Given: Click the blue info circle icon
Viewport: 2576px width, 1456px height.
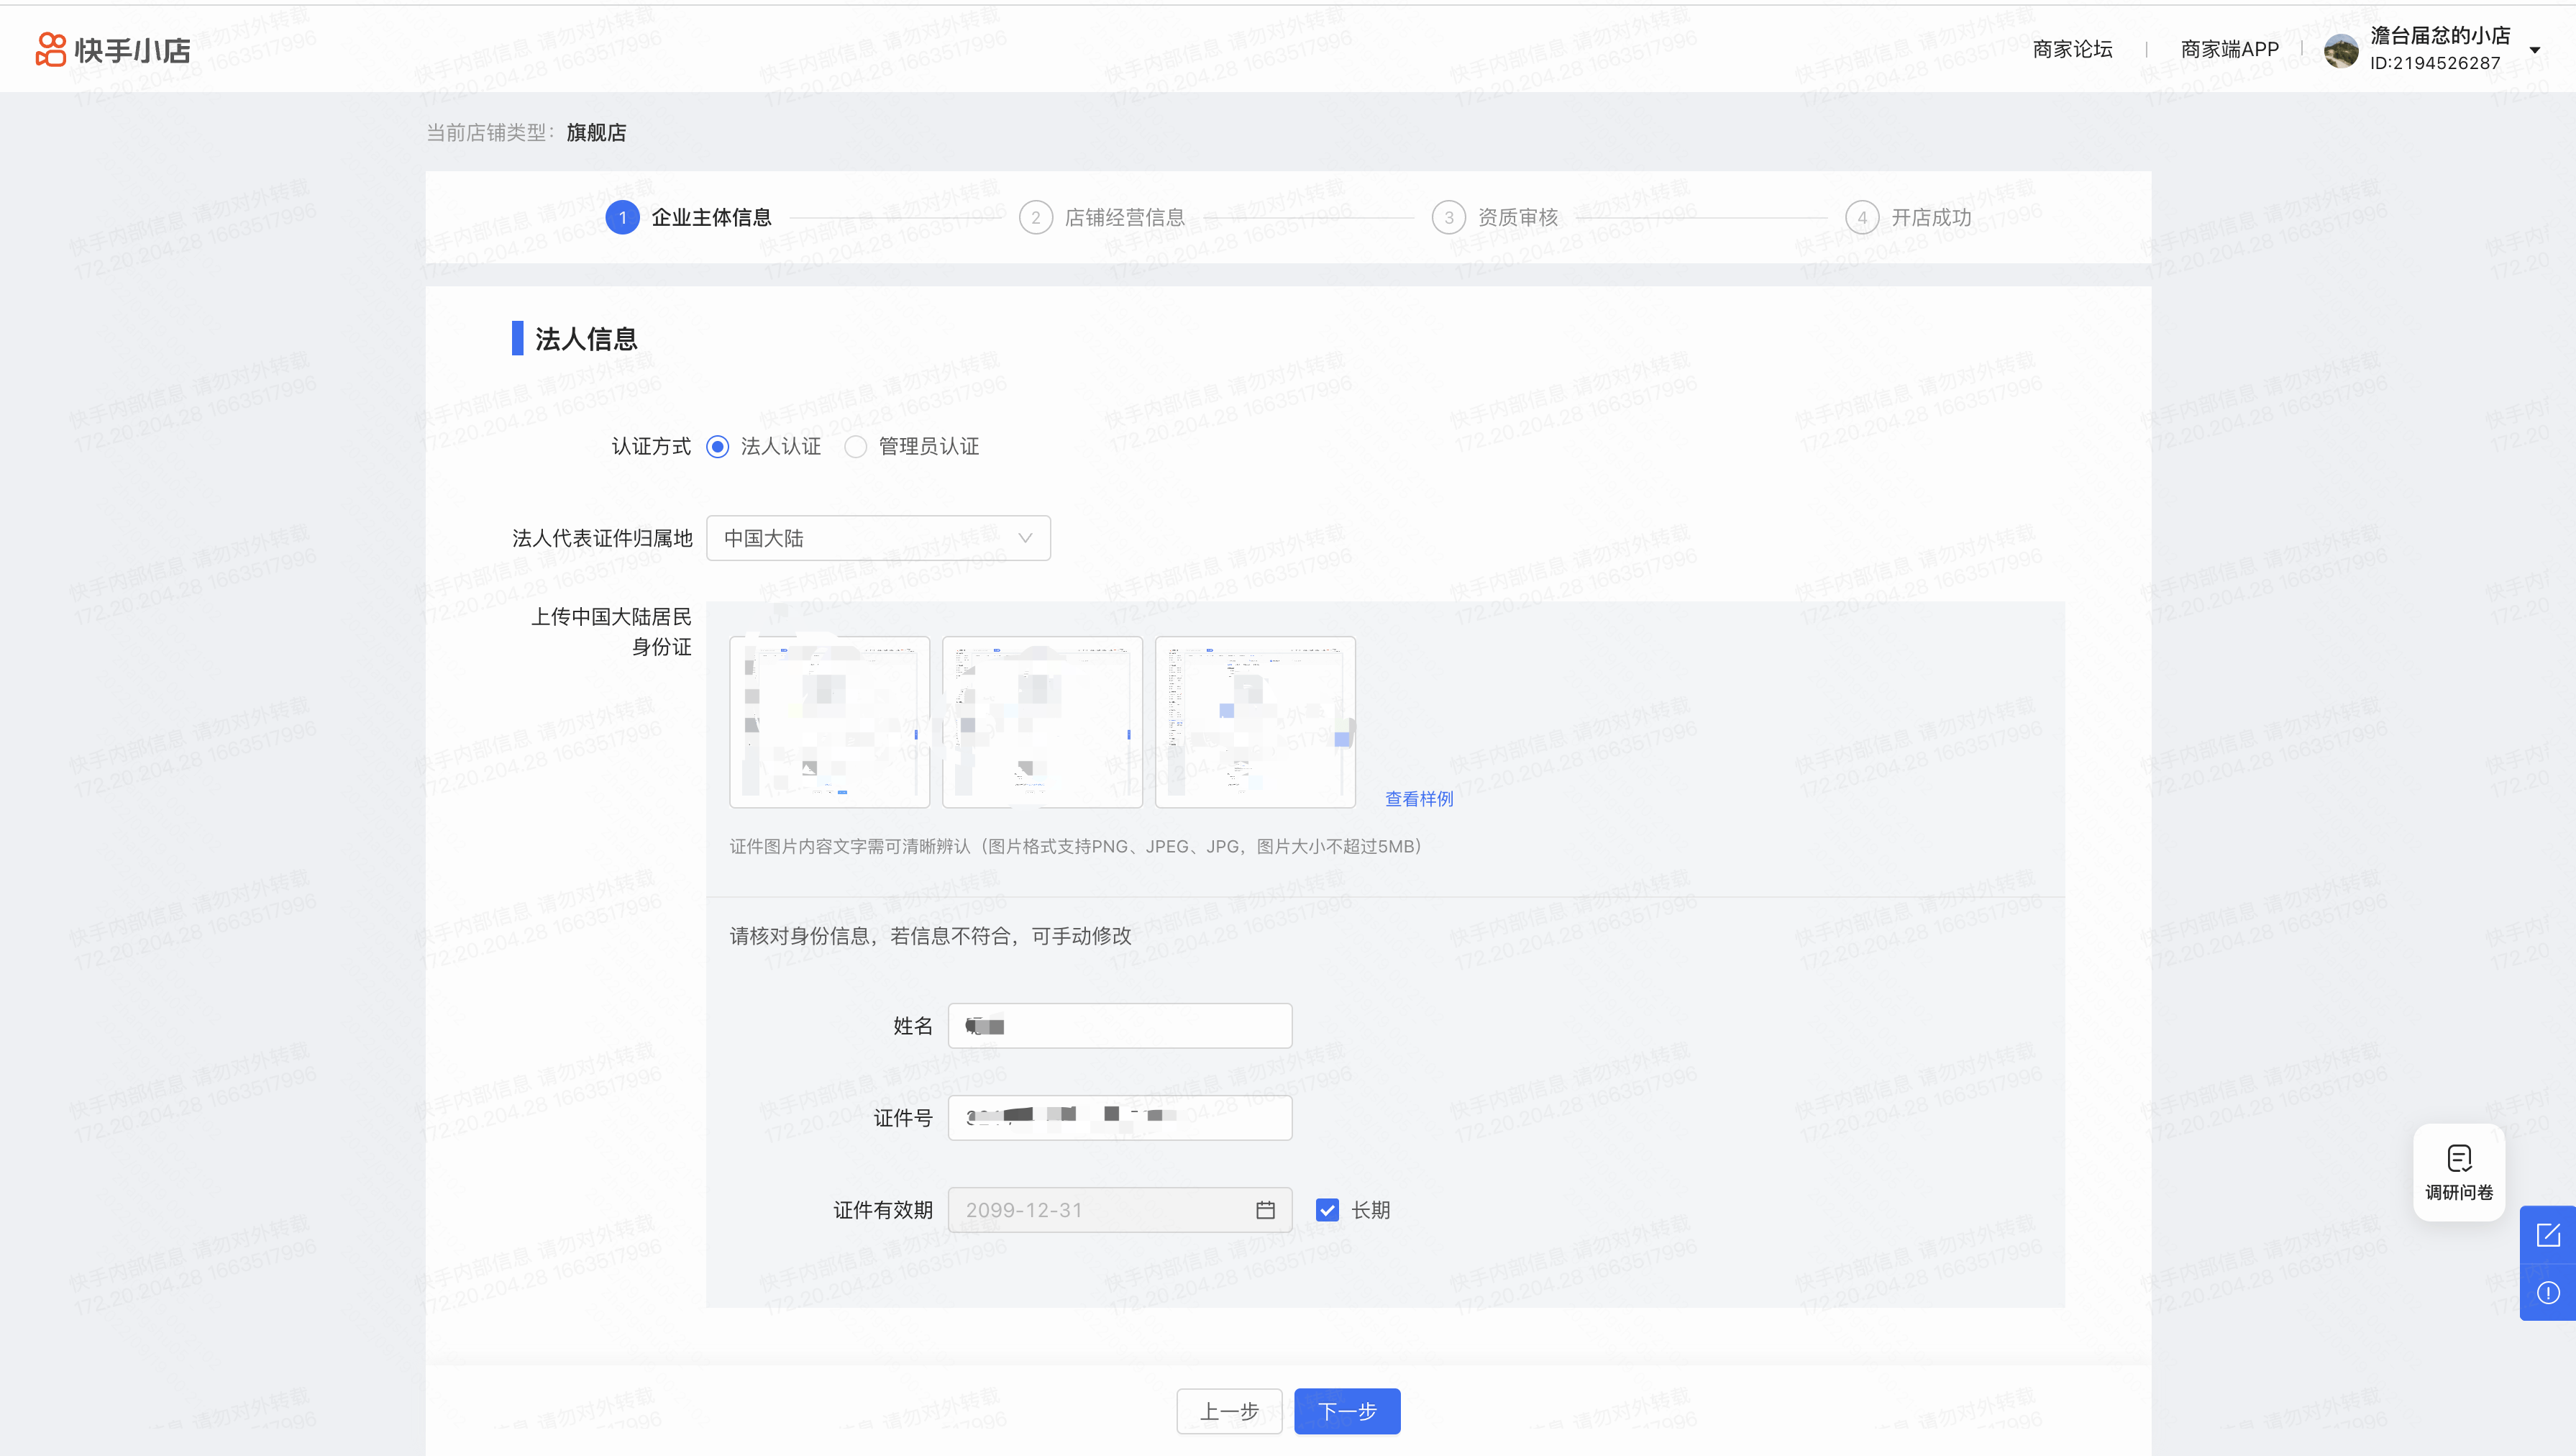Looking at the screenshot, I should (x=2547, y=1292).
